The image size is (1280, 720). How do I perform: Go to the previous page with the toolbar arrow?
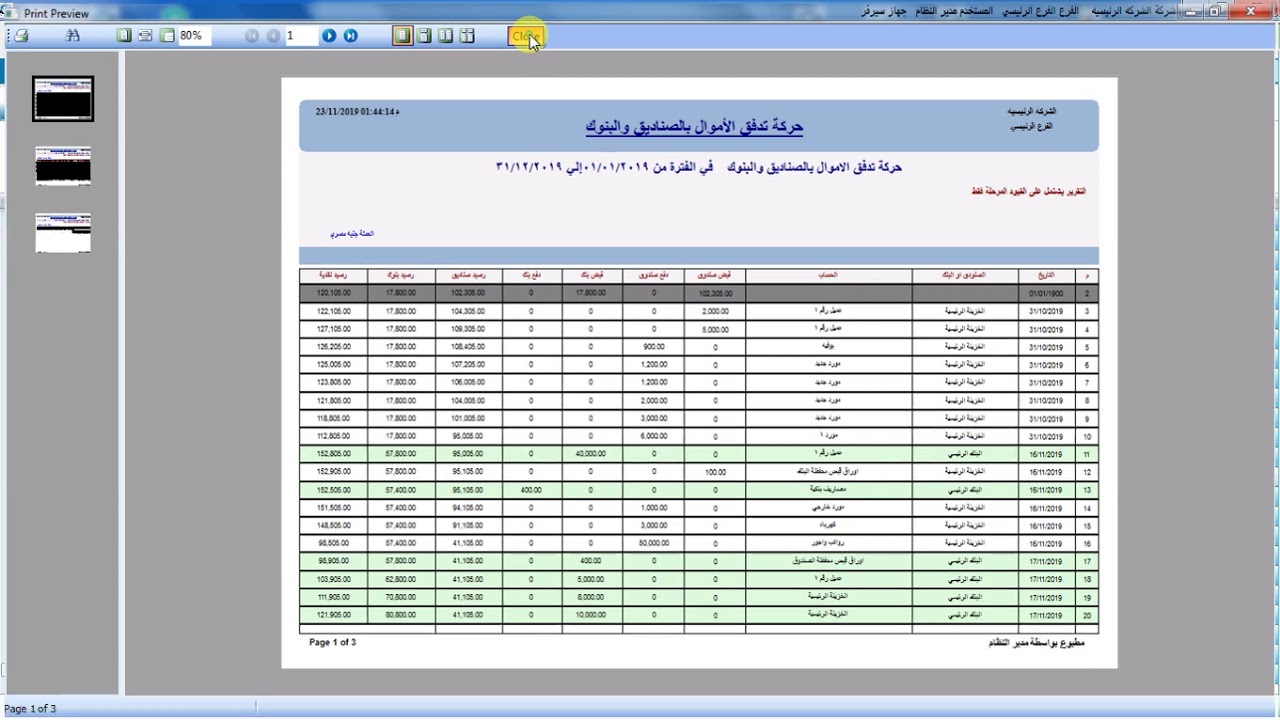[273, 36]
